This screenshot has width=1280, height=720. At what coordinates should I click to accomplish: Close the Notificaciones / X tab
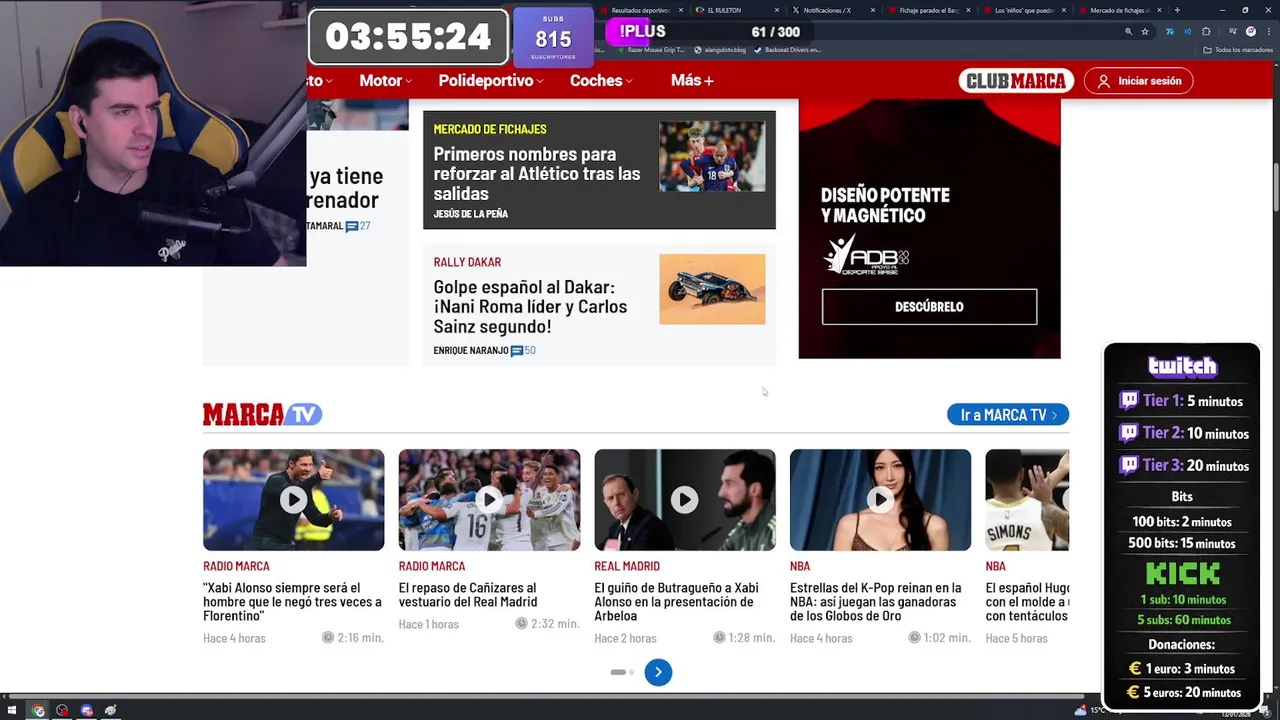tap(873, 10)
